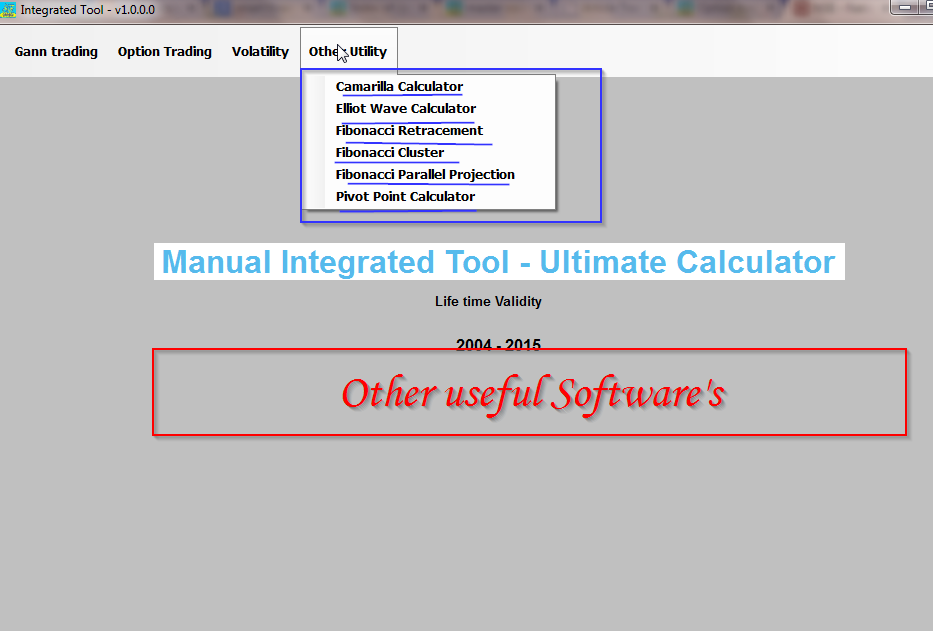This screenshot has width=933, height=631.
Task: Open the Gann trading menu
Action: click(x=56, y=51)
